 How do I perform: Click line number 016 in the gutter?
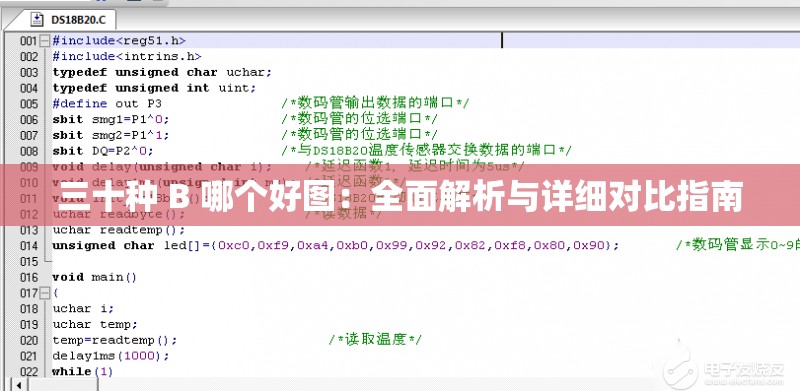tap(29, 277)
